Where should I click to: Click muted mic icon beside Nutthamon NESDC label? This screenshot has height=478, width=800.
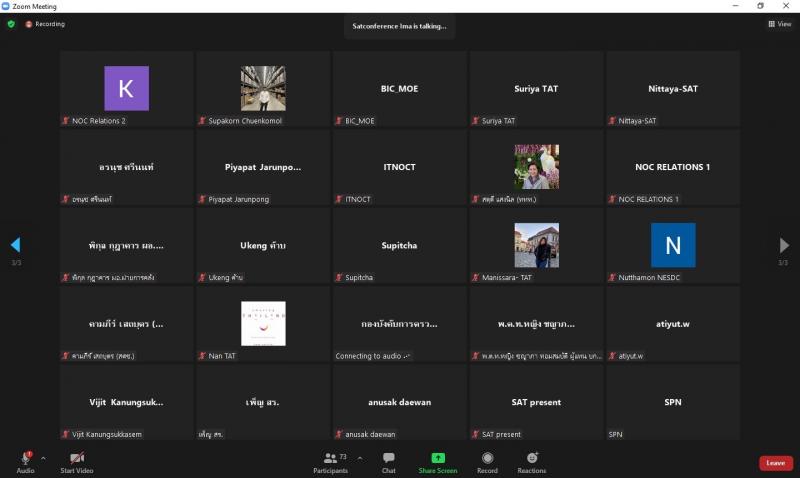612,278
